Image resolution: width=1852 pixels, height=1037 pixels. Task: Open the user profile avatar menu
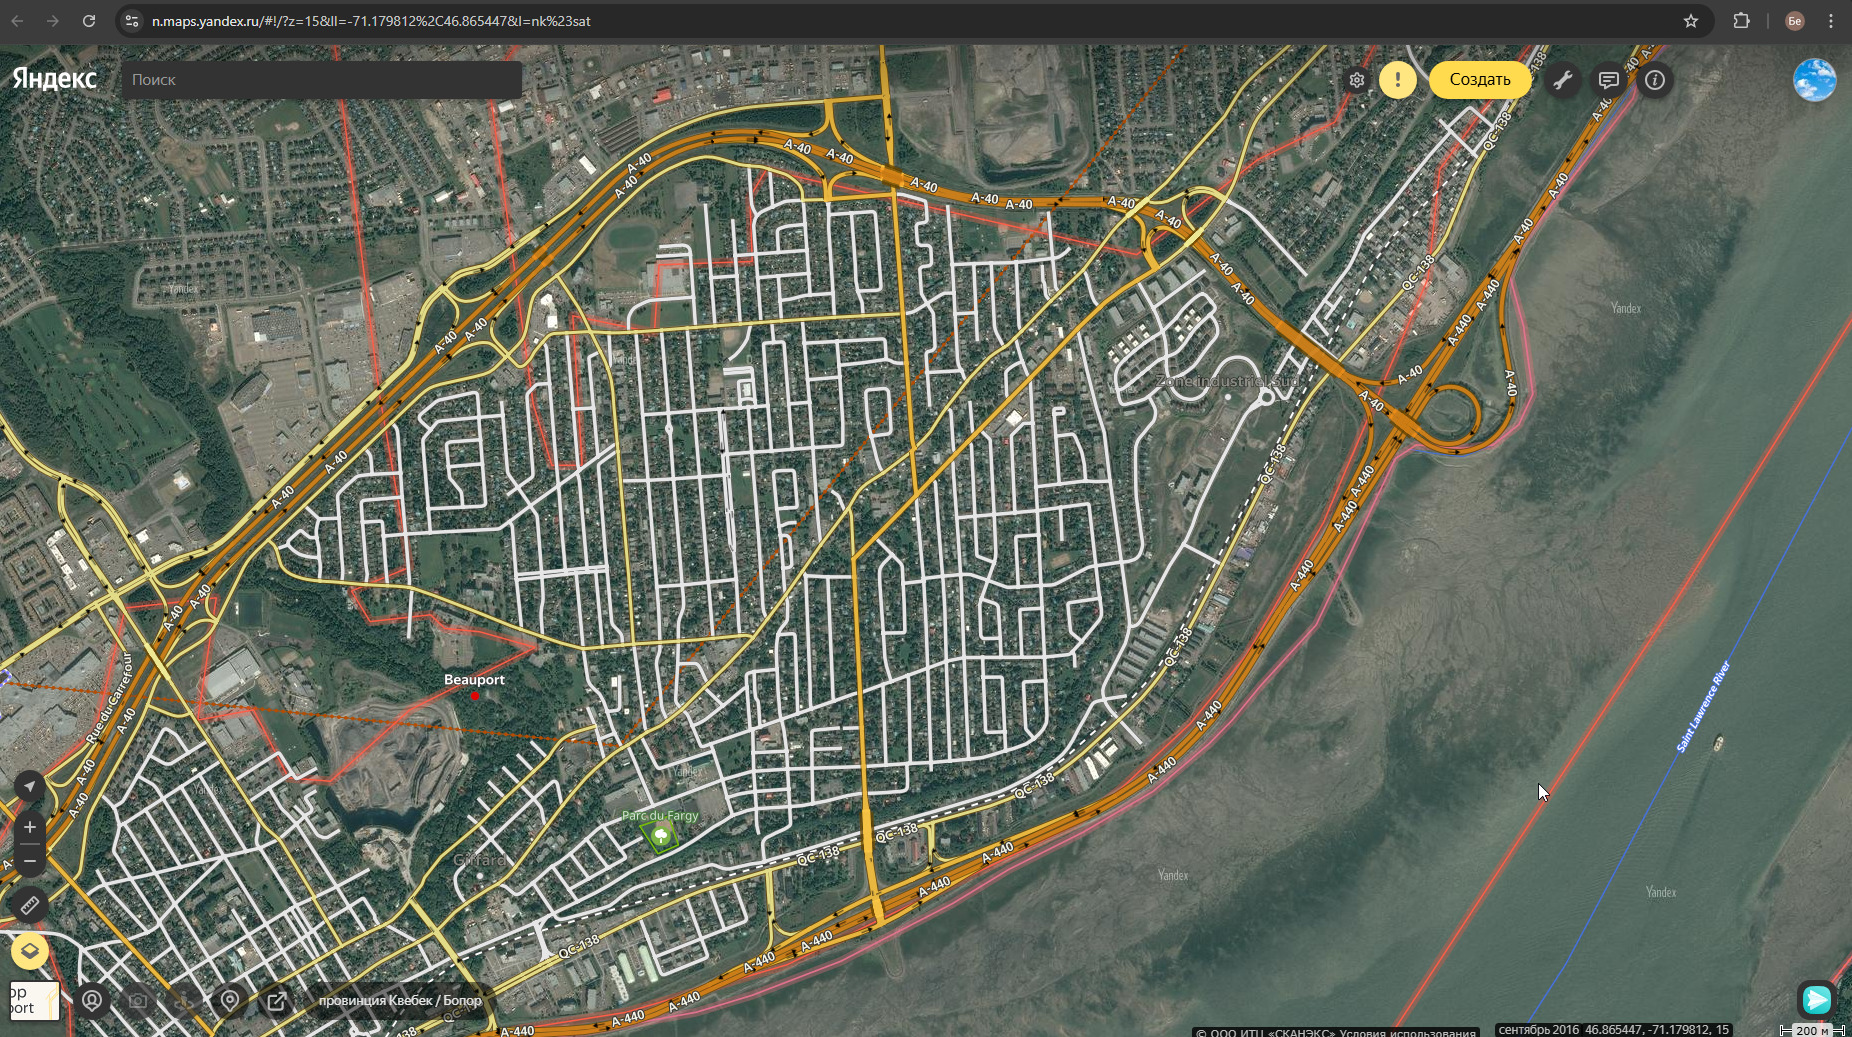point(1814,80)
